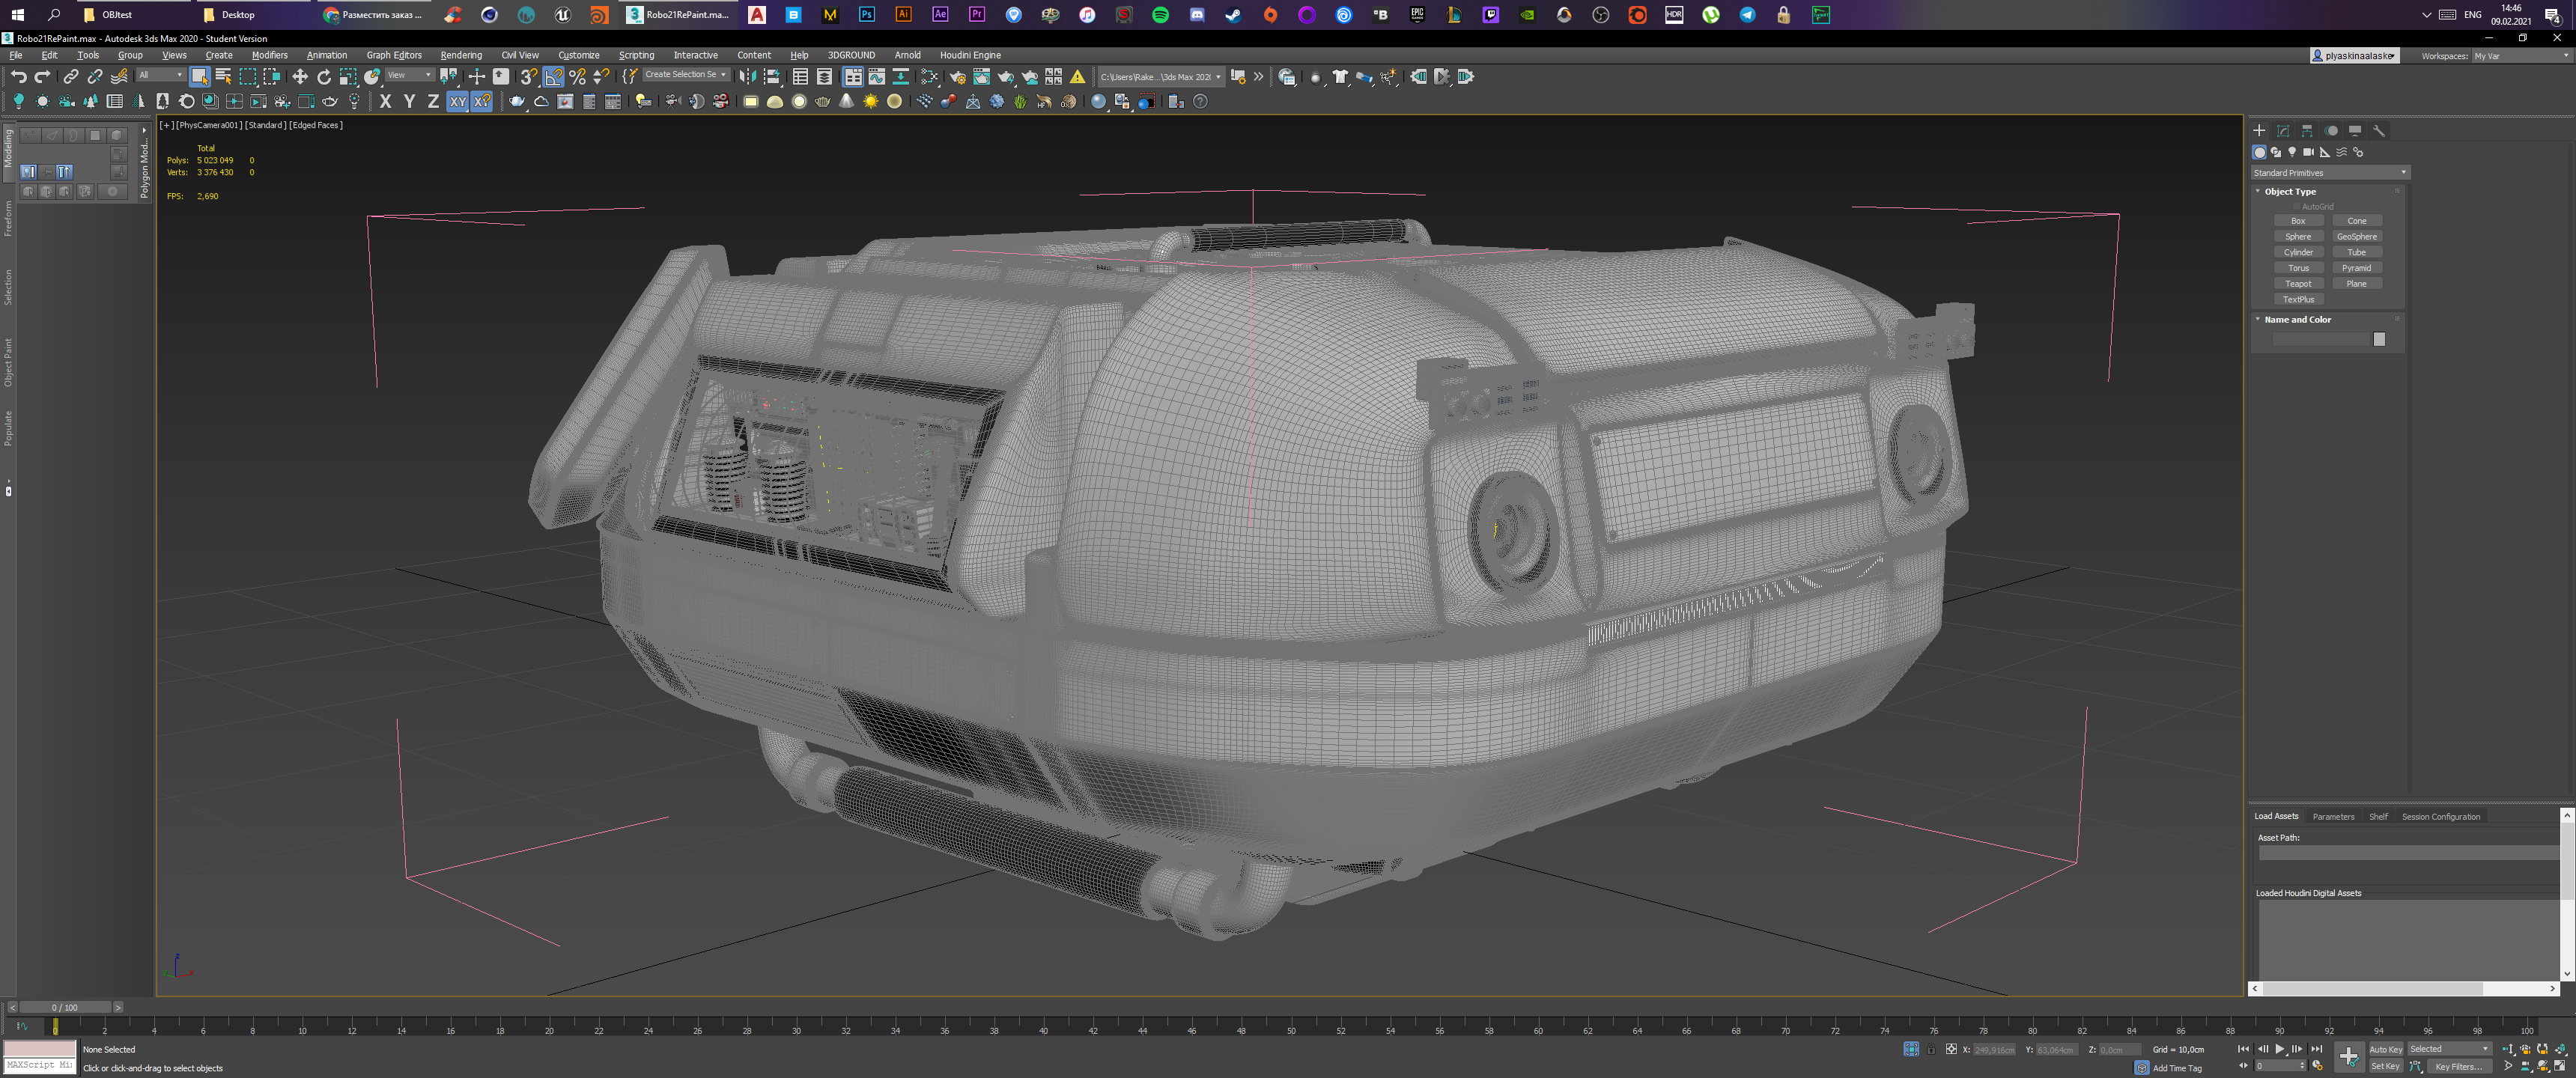Open the Modify panel tab icon

pyautogui.click(x=2283, y=131)
